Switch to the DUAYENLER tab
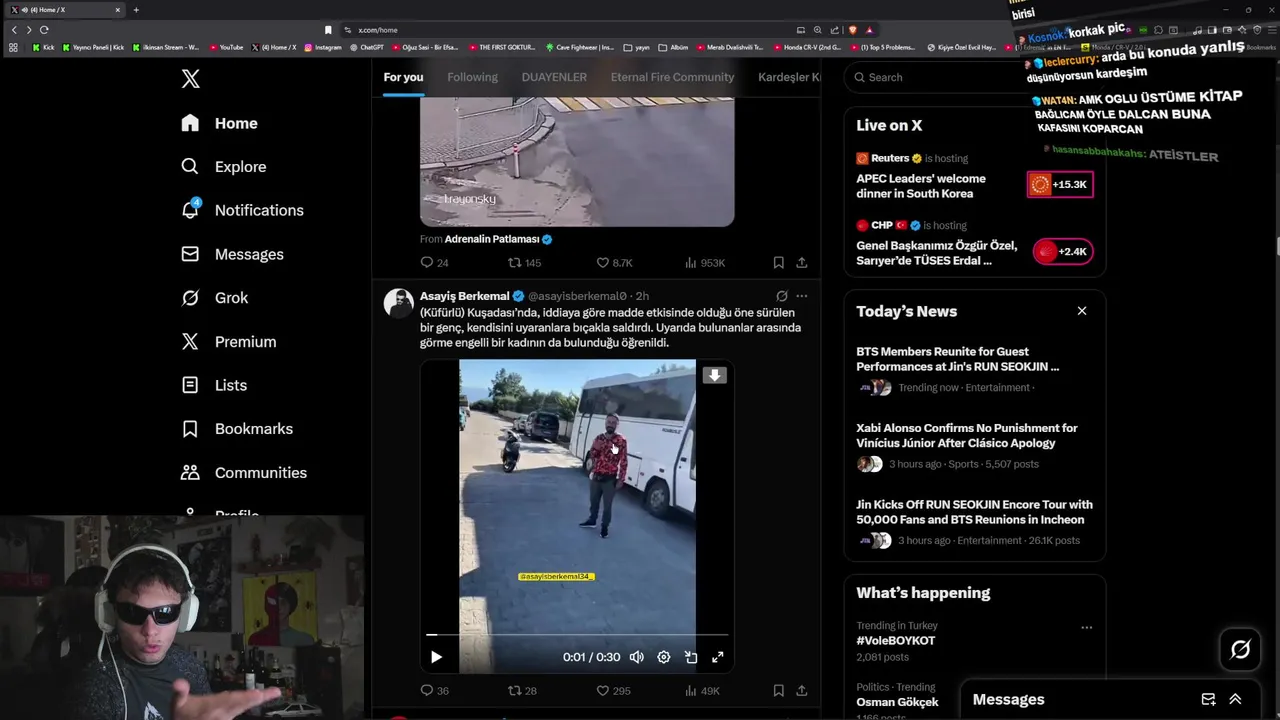Screen dimensions: 1280x720 point(554,77)
